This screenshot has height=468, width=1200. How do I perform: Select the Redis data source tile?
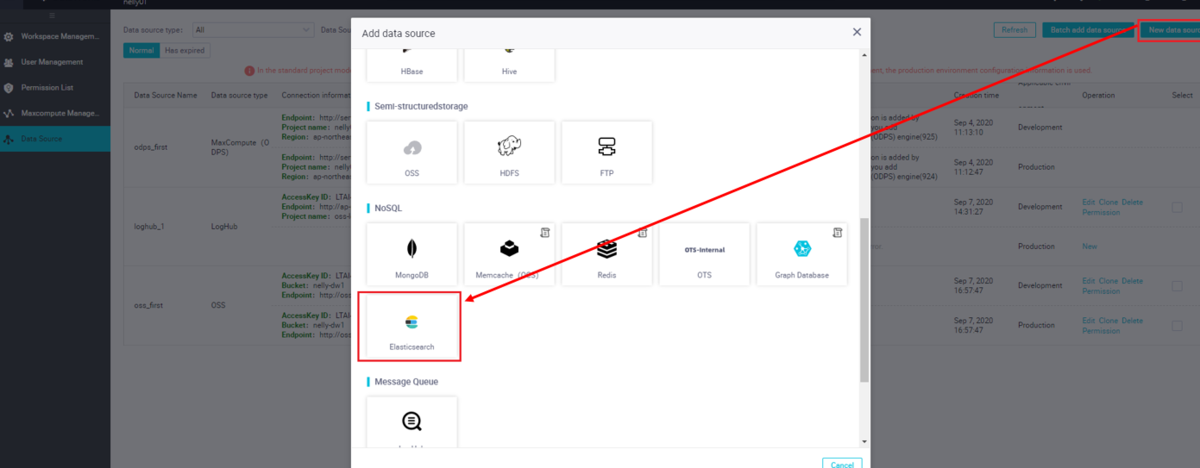pyautogui.click(x=606, y=254)
